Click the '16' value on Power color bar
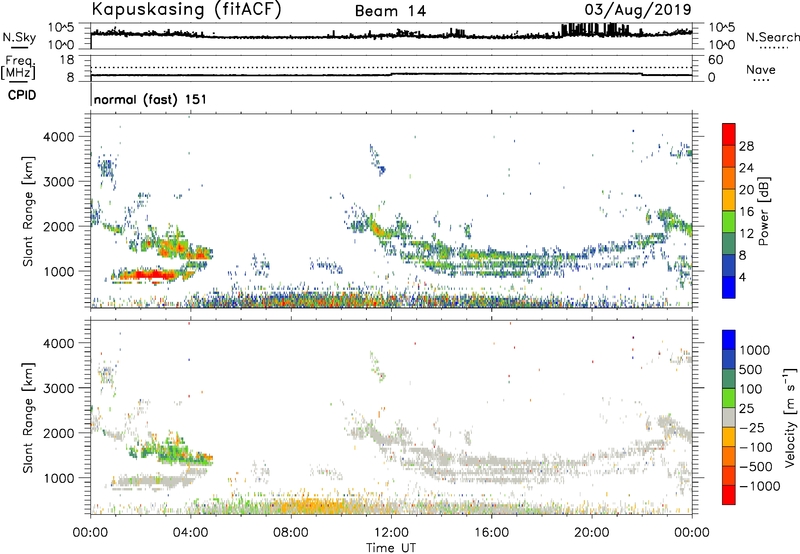Image resolution: width=800 pixels, height=554 pixels. pos(746,212)
